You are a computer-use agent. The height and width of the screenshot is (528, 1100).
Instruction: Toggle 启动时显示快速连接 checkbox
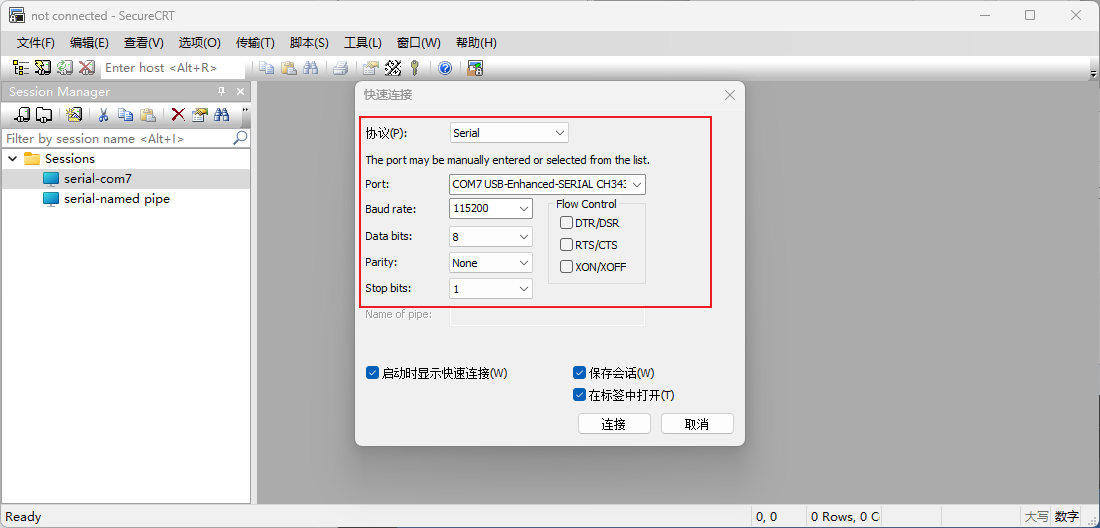[373, 373]
